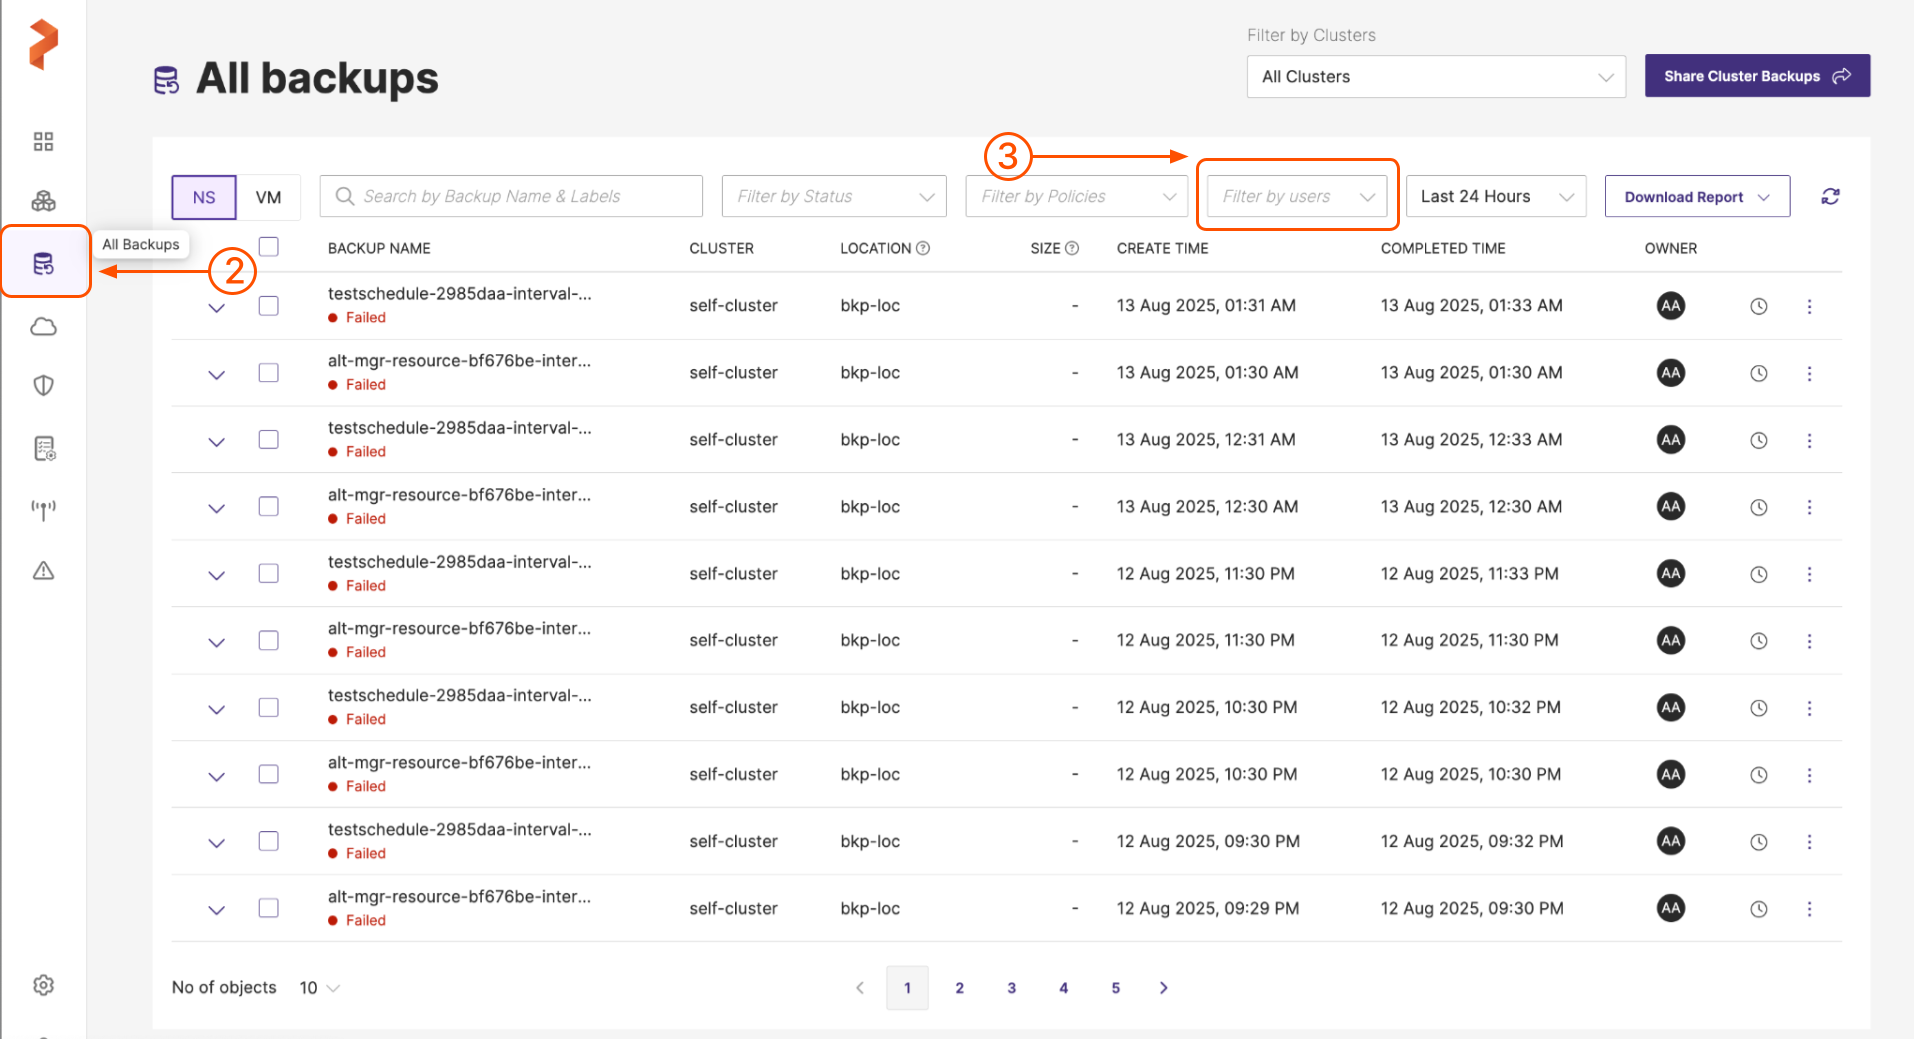Click the Search by Backup Name field
The image size is (1914, 1039).
tap(511, 197)
